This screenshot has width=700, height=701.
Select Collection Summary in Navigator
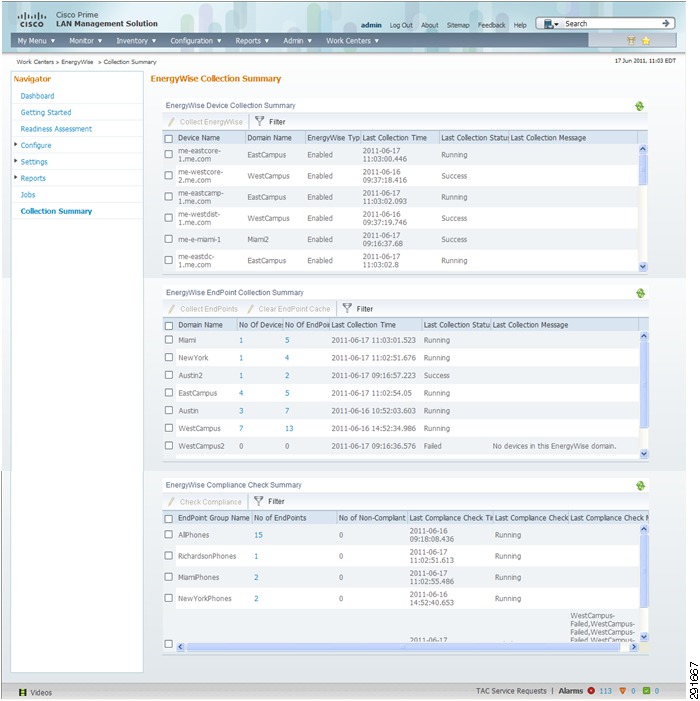[56, 211]
